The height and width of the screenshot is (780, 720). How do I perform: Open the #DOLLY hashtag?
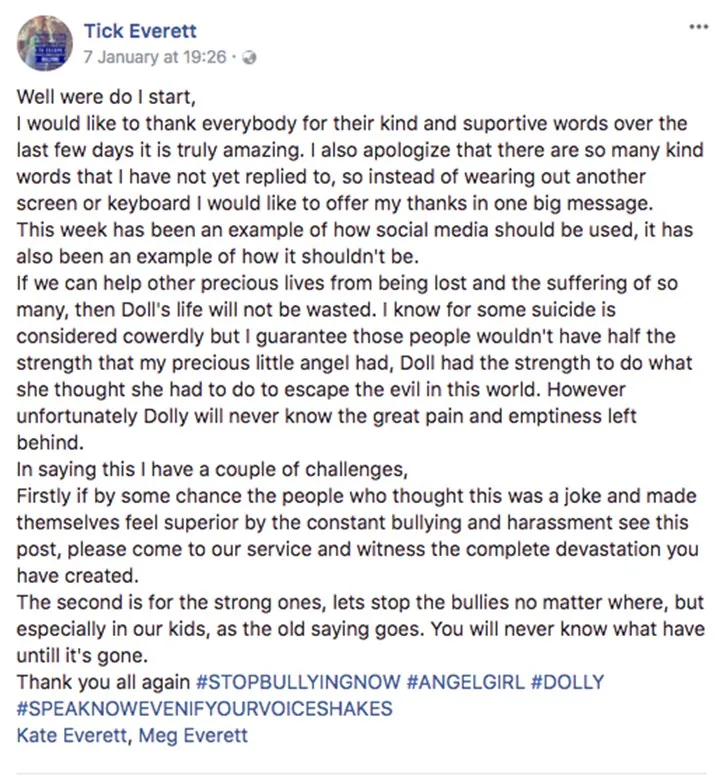567,682
